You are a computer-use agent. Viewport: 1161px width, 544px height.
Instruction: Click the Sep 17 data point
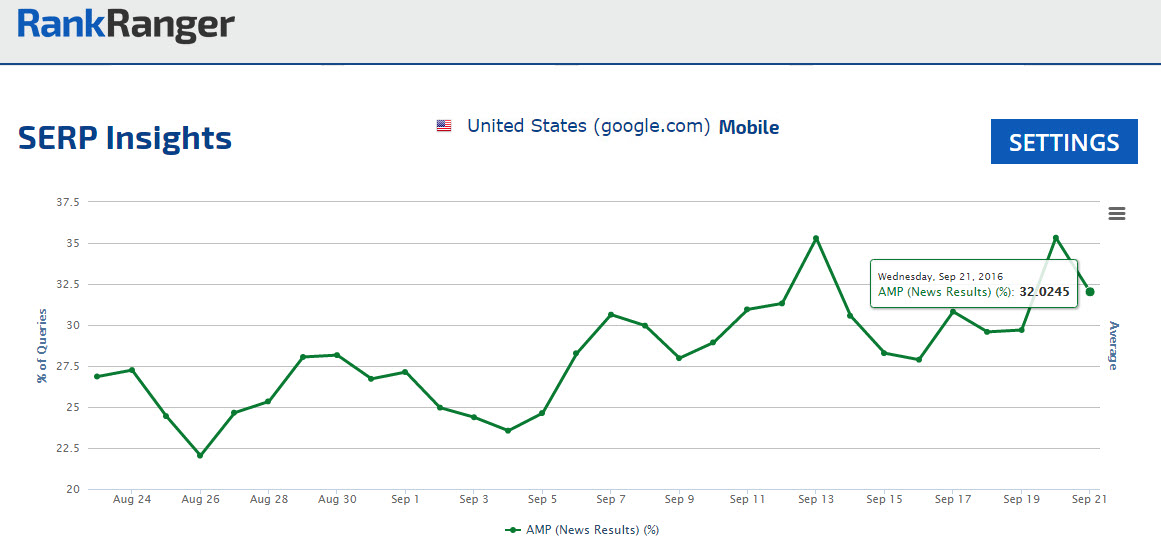pyautogui.click(x=952, y=312)
